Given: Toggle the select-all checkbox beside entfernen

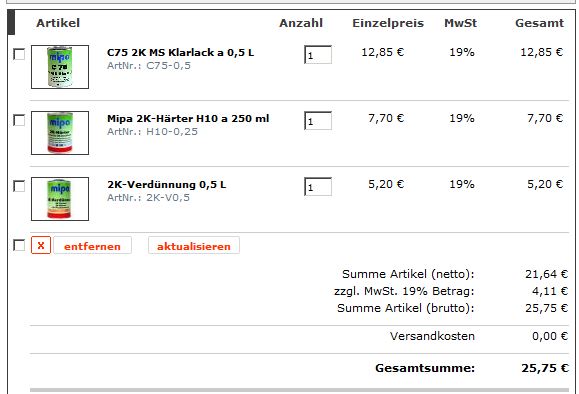Looking at the screenshot, I should coord(19,245).
